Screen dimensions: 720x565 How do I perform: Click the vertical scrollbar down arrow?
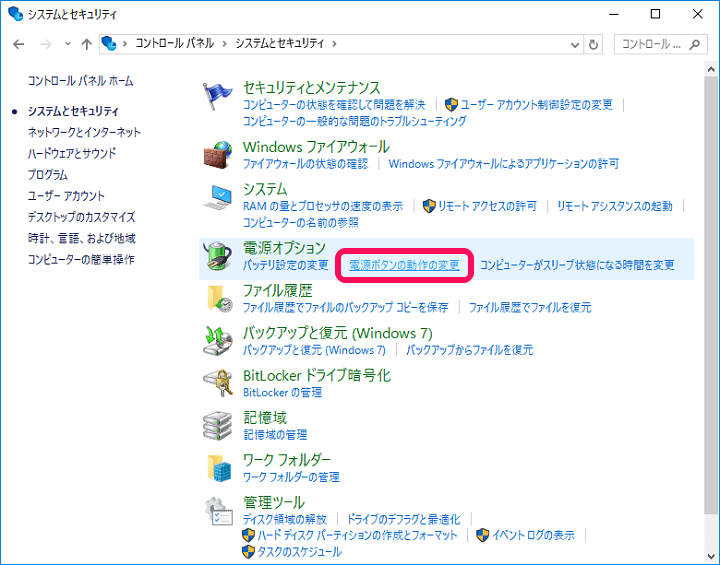tap(711, 557)
